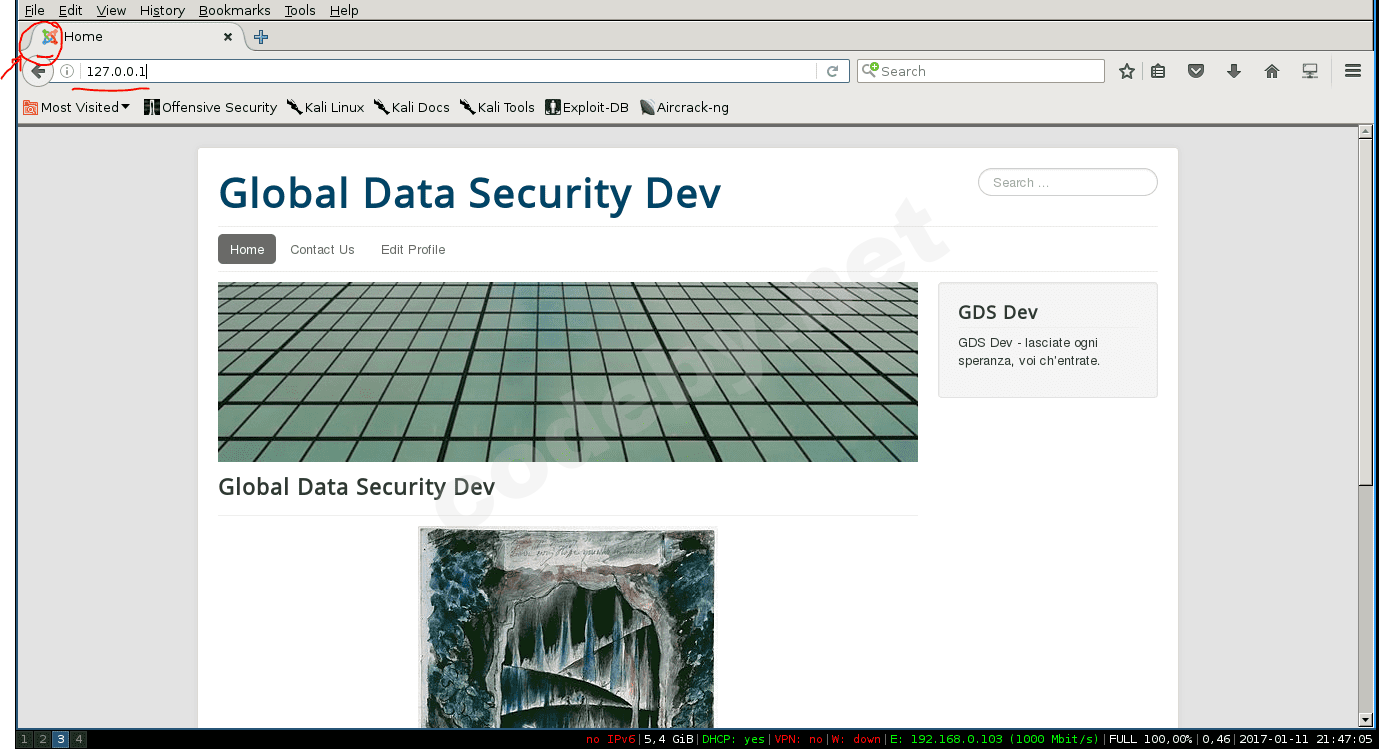Open the downloads arrow icon
Image resolution: width=1379 pixels, height=749 pixels.
(1234, 71)
